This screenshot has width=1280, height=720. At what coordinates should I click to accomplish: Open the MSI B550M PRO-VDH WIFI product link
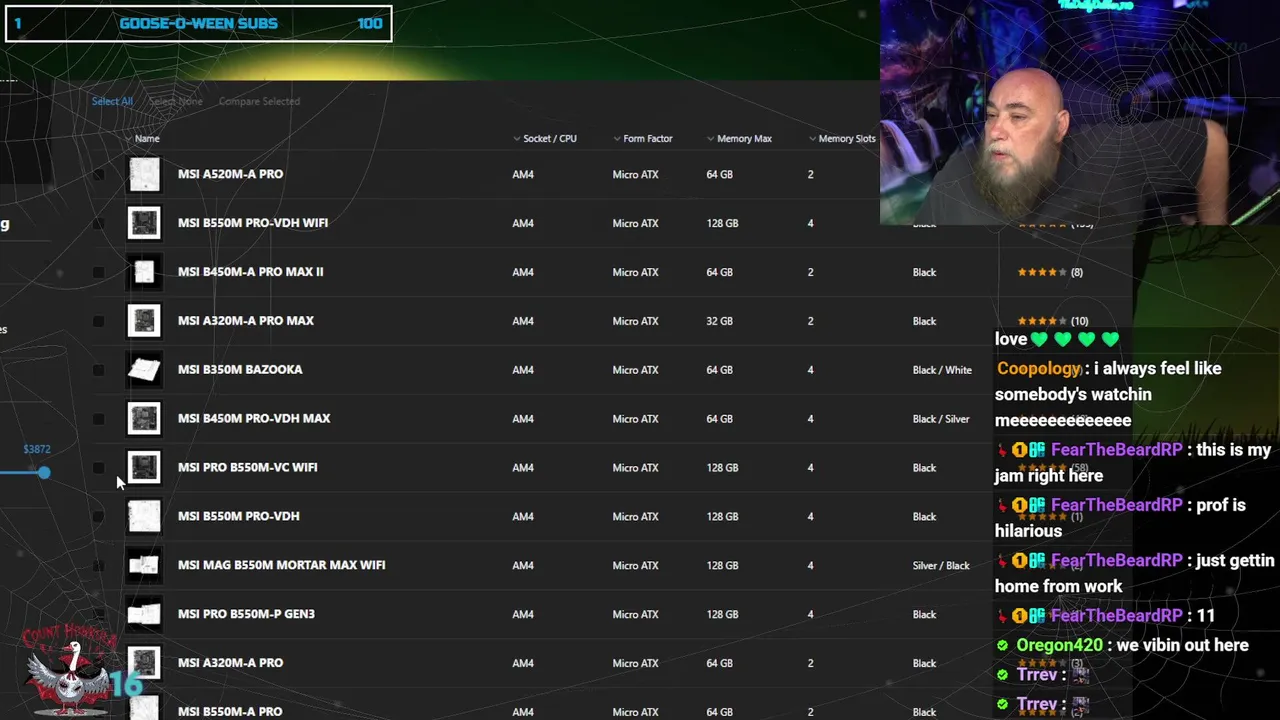[x=253, y=223]
